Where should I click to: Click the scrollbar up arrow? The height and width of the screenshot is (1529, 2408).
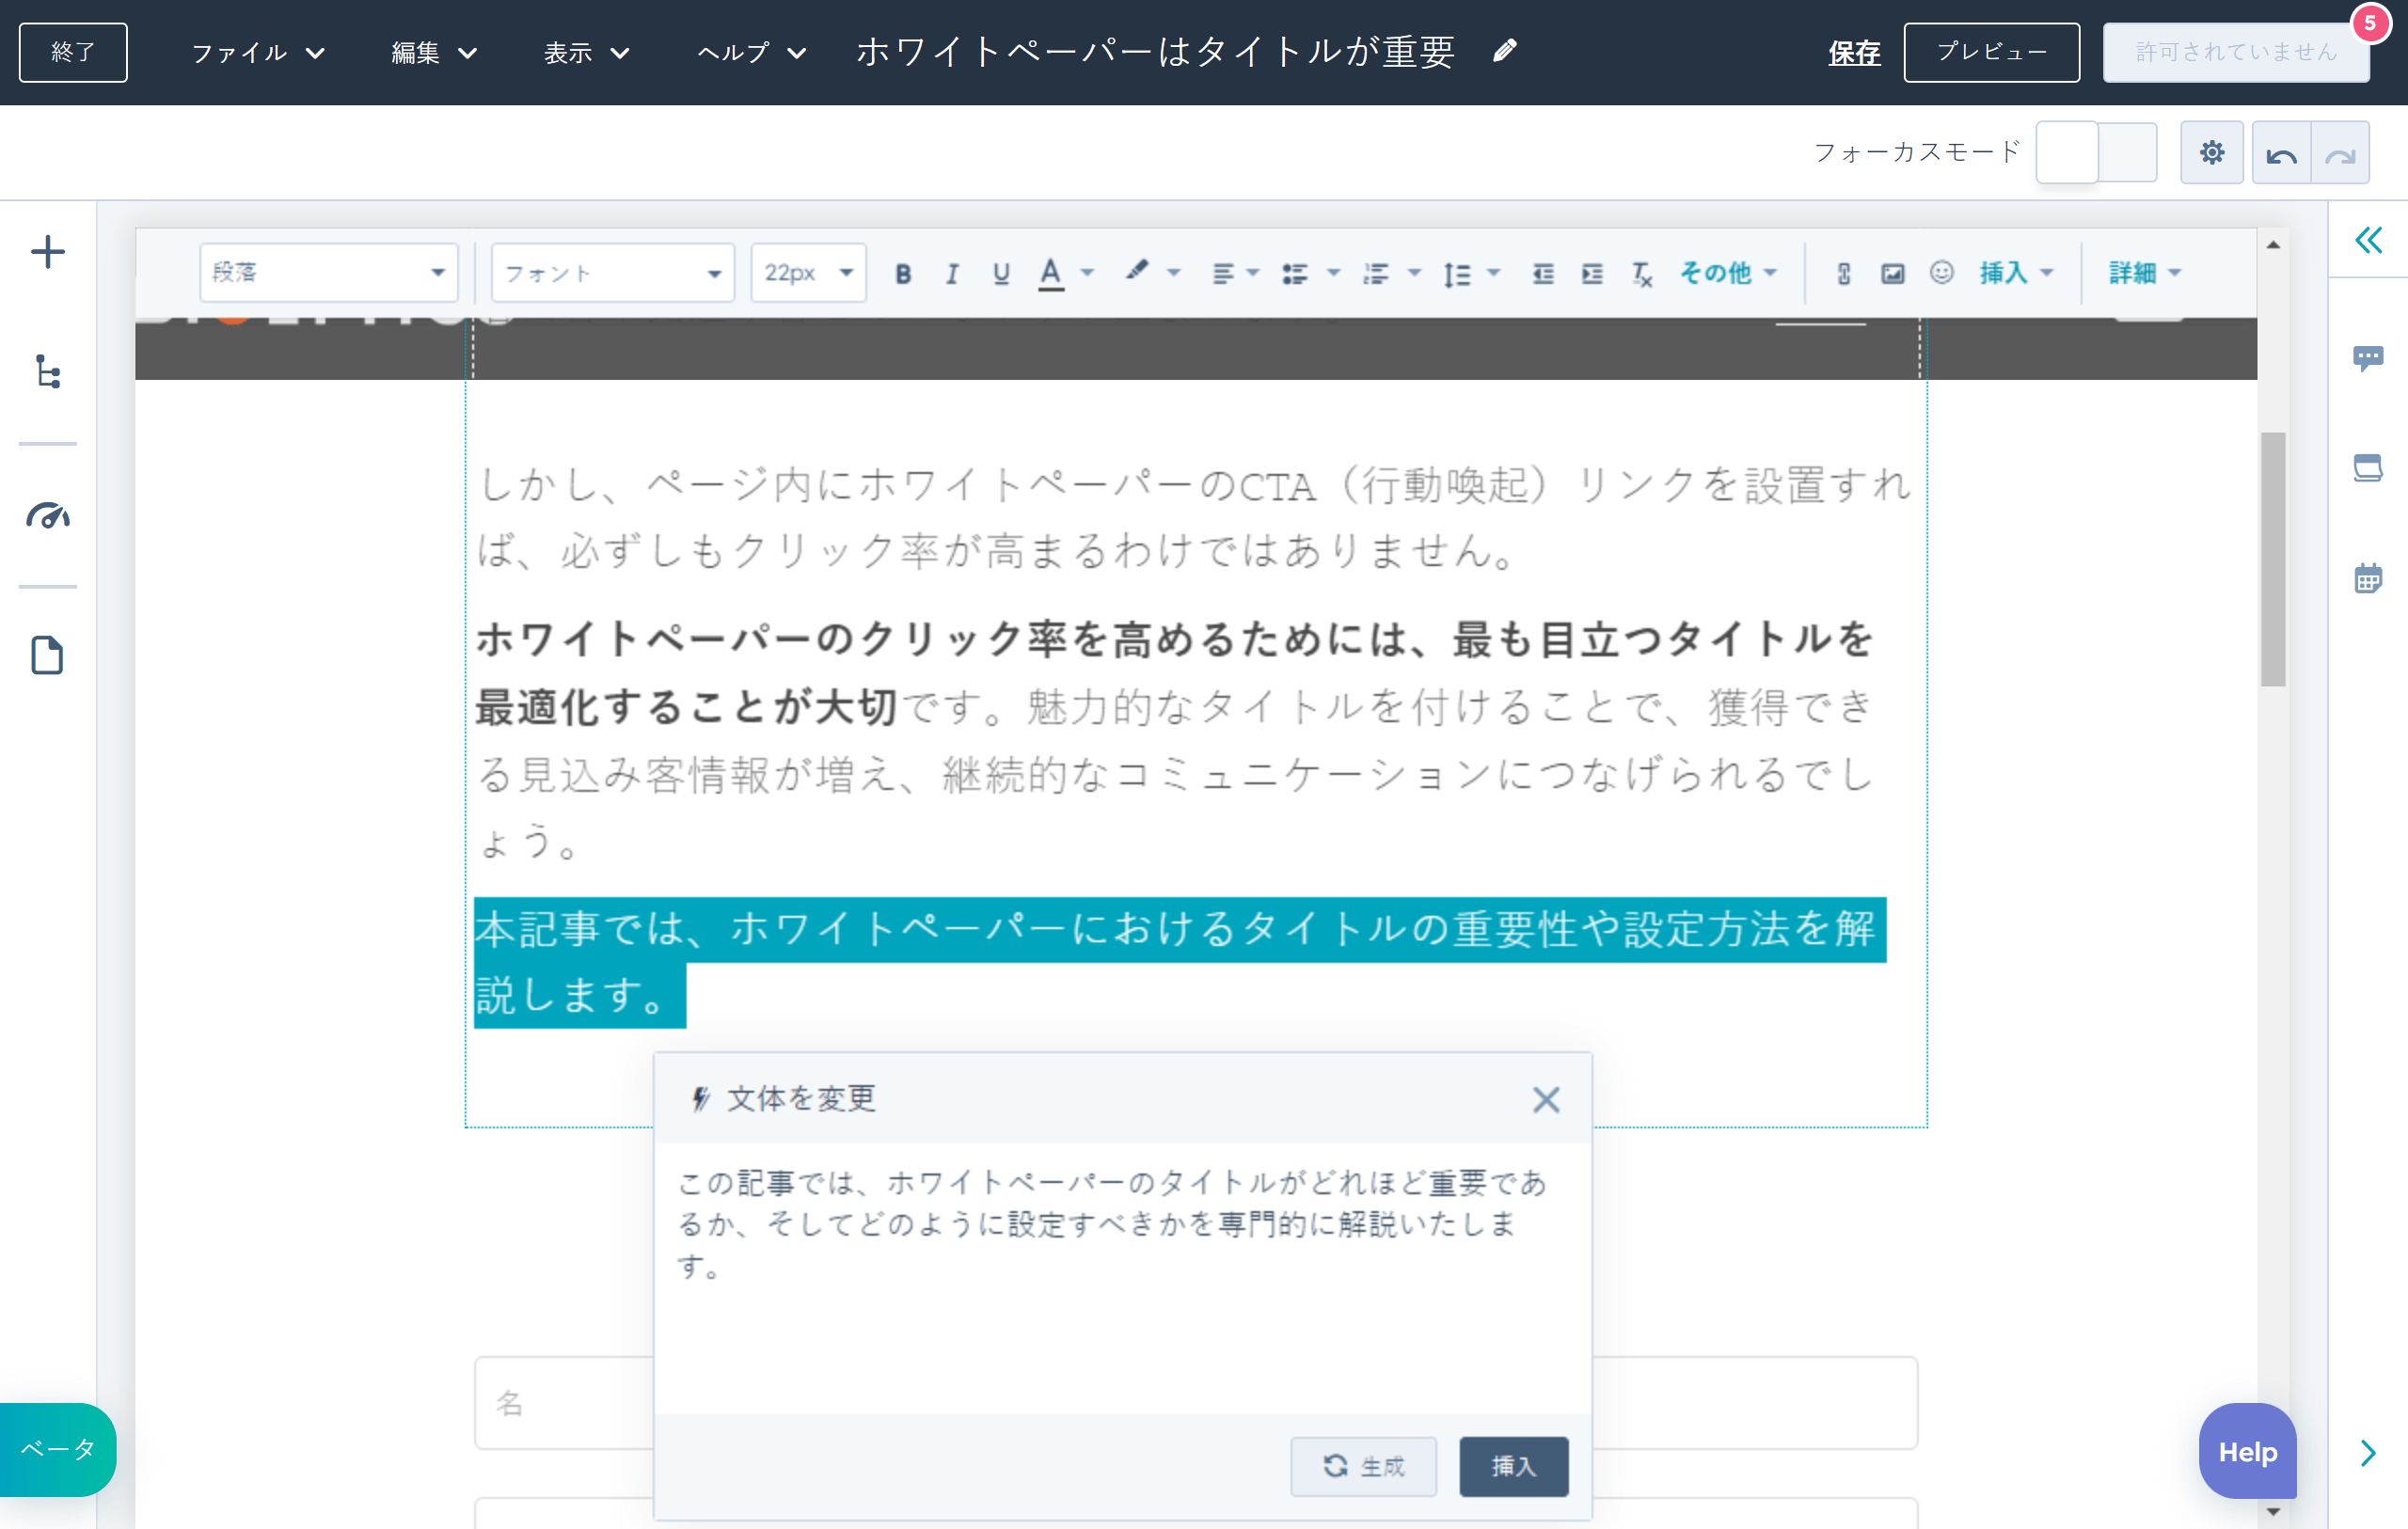click(x=2272, y=245)
